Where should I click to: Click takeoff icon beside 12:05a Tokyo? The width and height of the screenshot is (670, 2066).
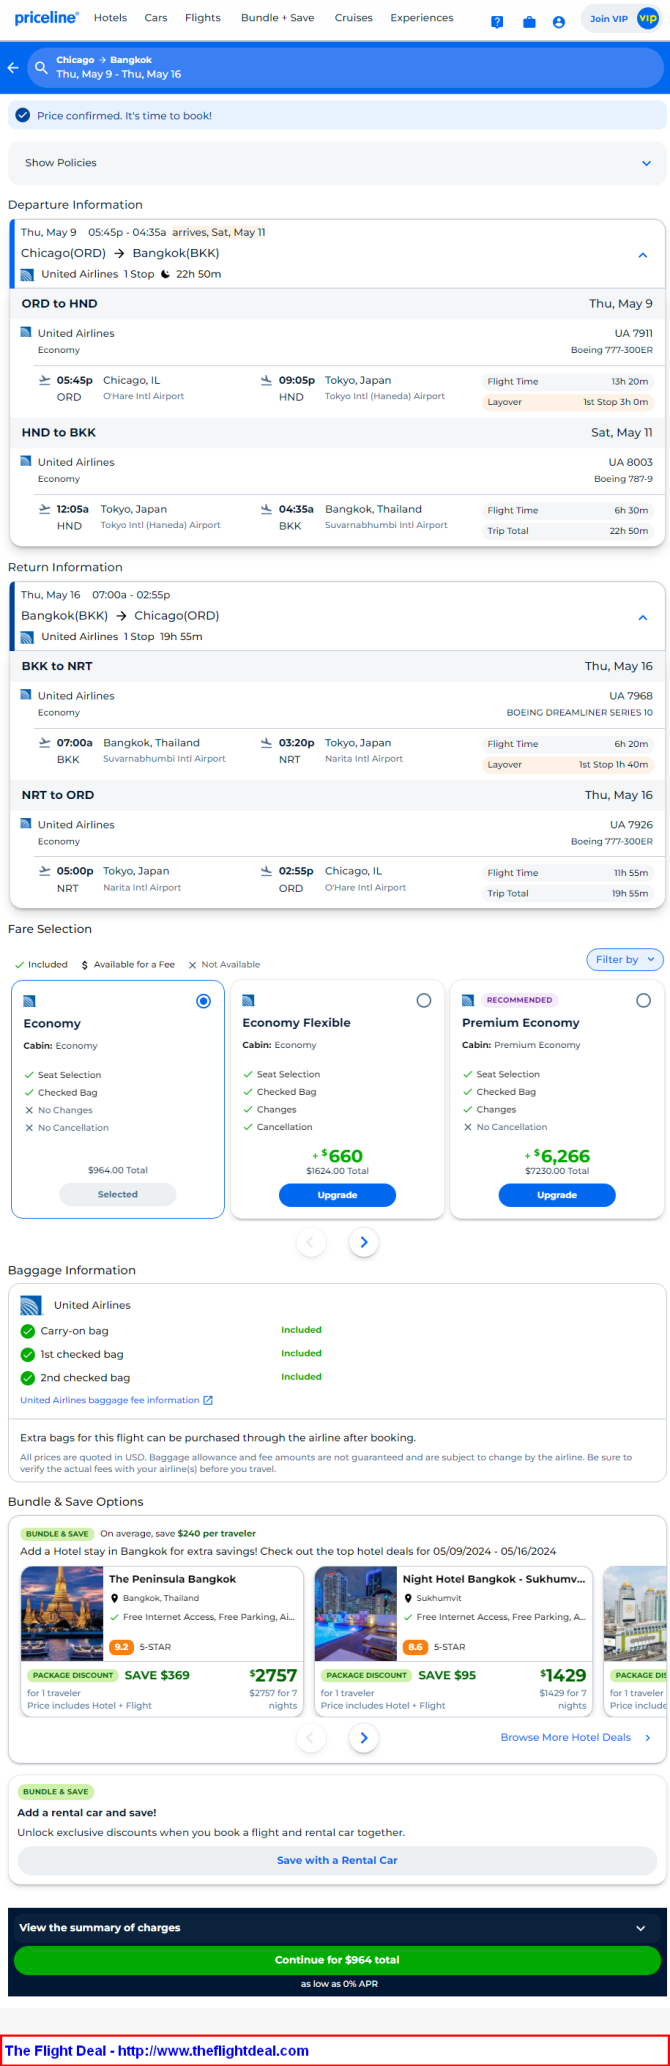coord(44,509)
